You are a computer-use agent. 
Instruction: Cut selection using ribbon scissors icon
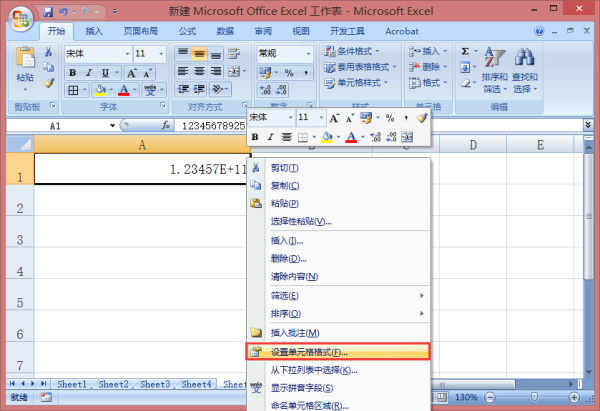[x=49, y=52]
